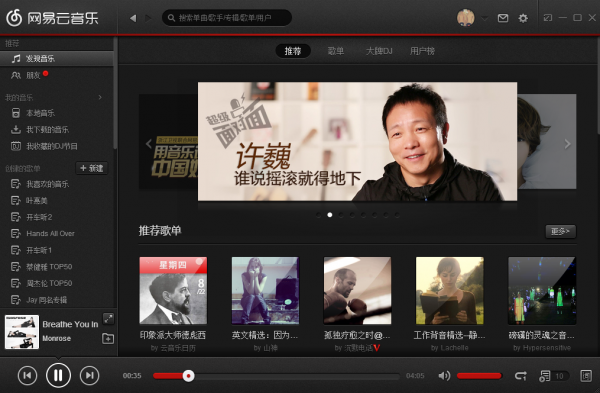The width and height of the screenshot is (600, 393).
Task: Expand the 我的音乐 section arrow
Action: click(100, 97)
